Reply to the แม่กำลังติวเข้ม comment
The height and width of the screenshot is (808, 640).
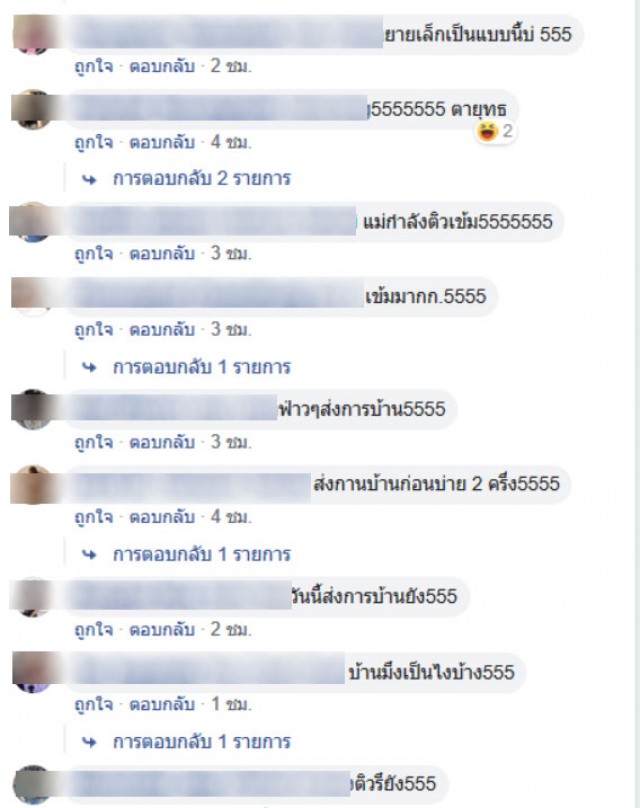point(162,254)
